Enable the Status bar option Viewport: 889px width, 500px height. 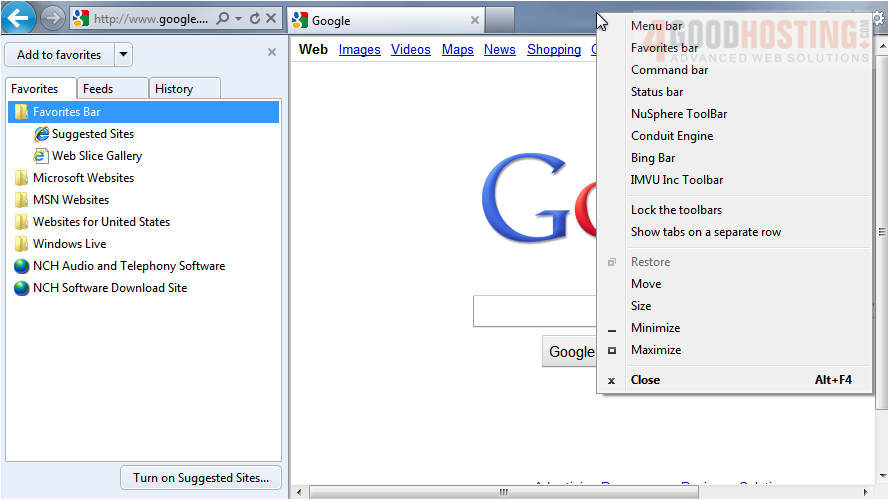[x=657, y=92]
